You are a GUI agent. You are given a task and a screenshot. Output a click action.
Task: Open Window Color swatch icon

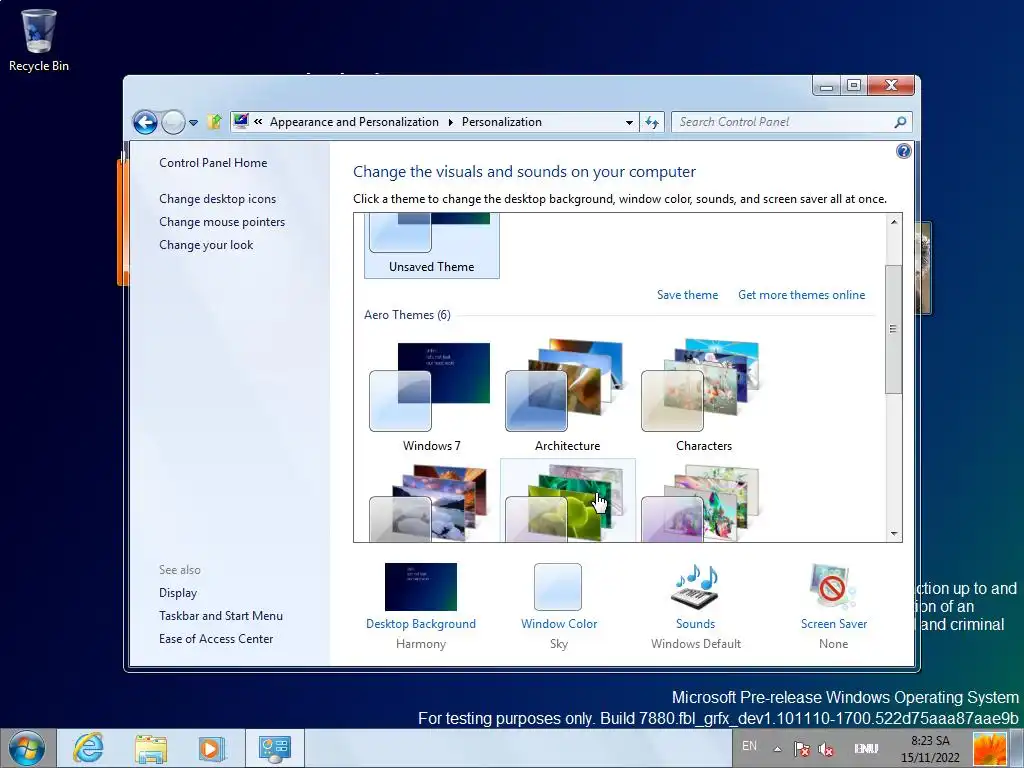pos(558,587)
